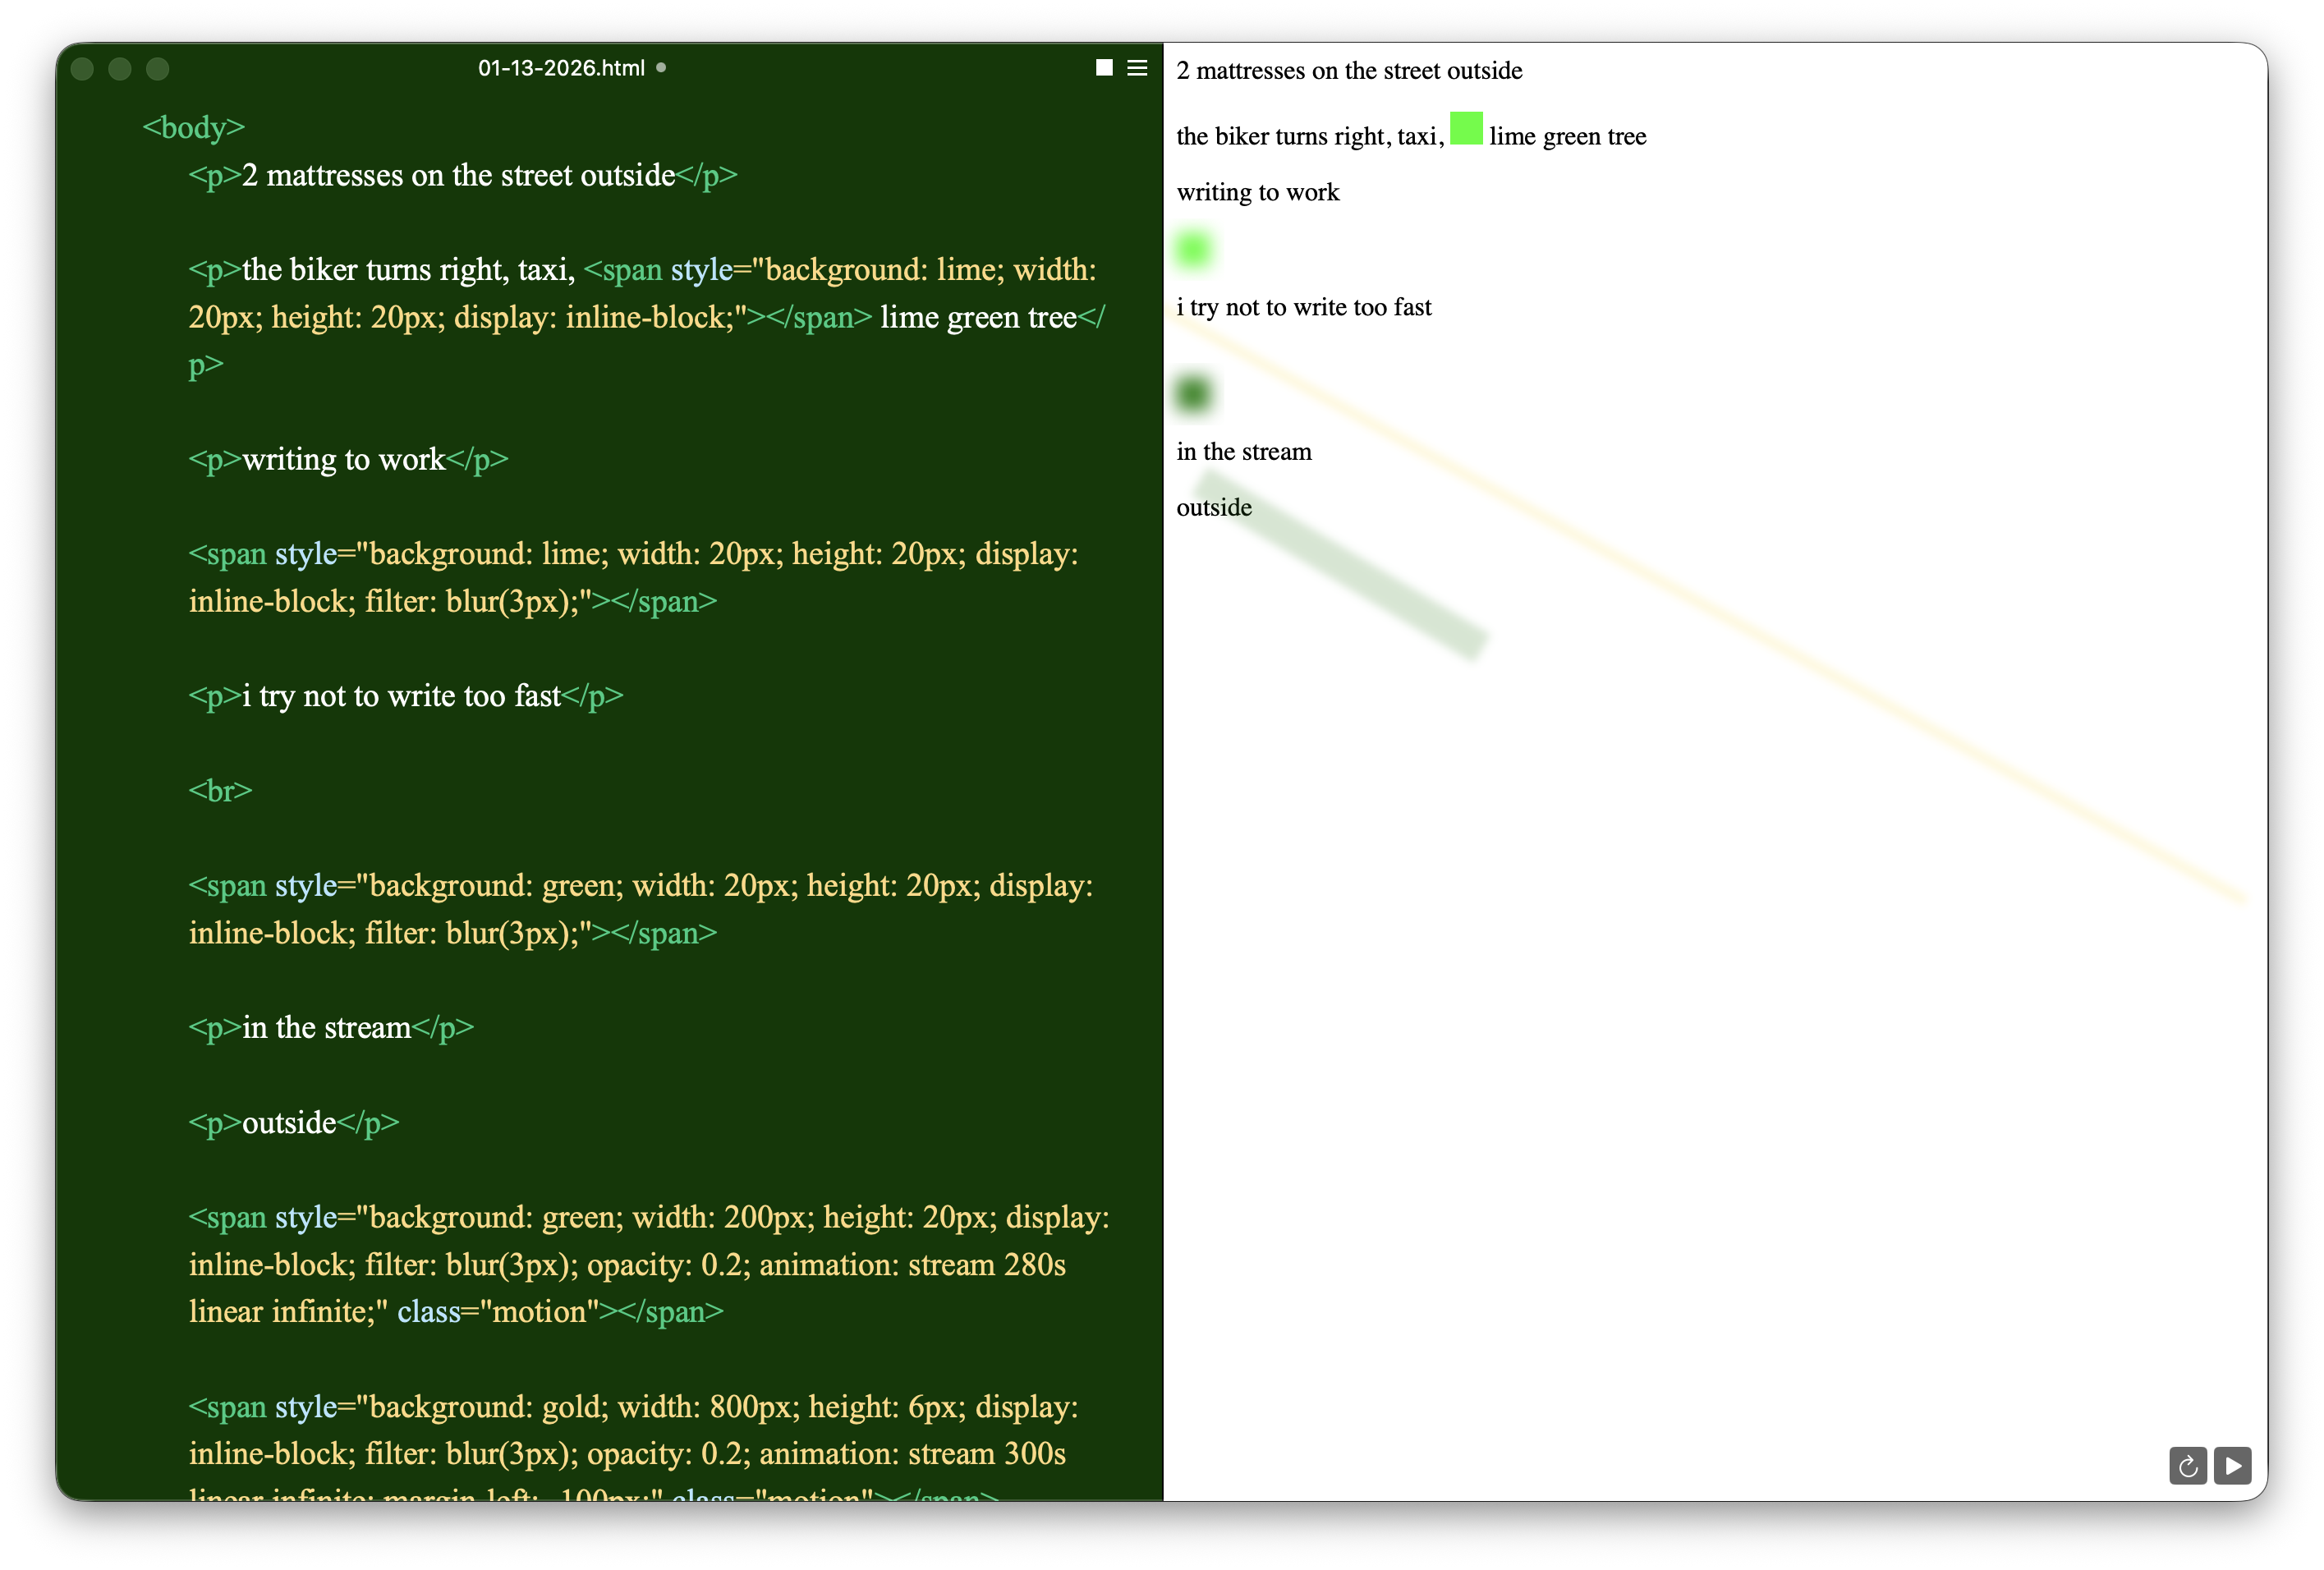
Task: Click the <br> tag in editor
Action: coord(220,791)
